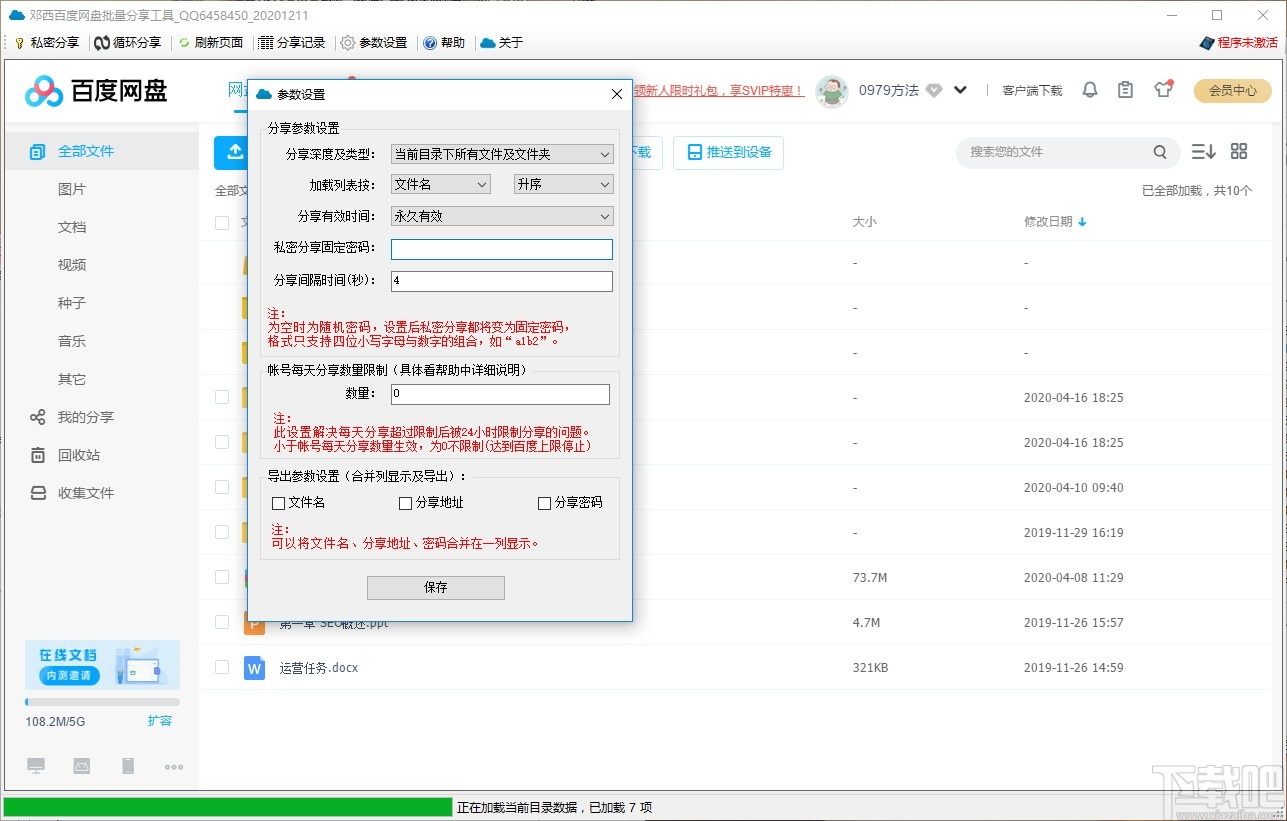Click the 保存 button
The height and width of the screenshot is (821, 1287).
pos(436,587)
